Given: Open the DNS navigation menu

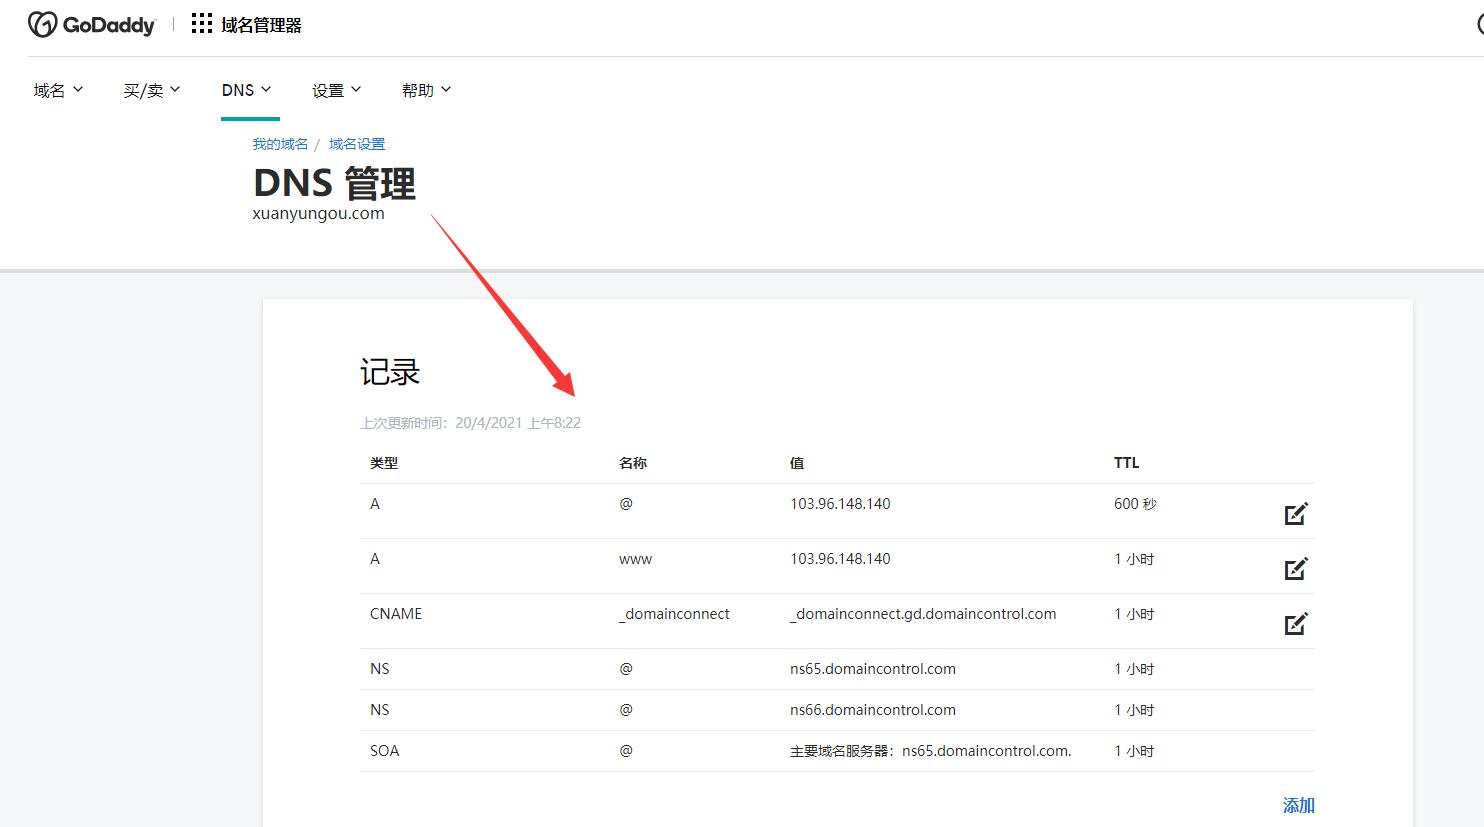Looking at the screenshot, I should 246,90.
